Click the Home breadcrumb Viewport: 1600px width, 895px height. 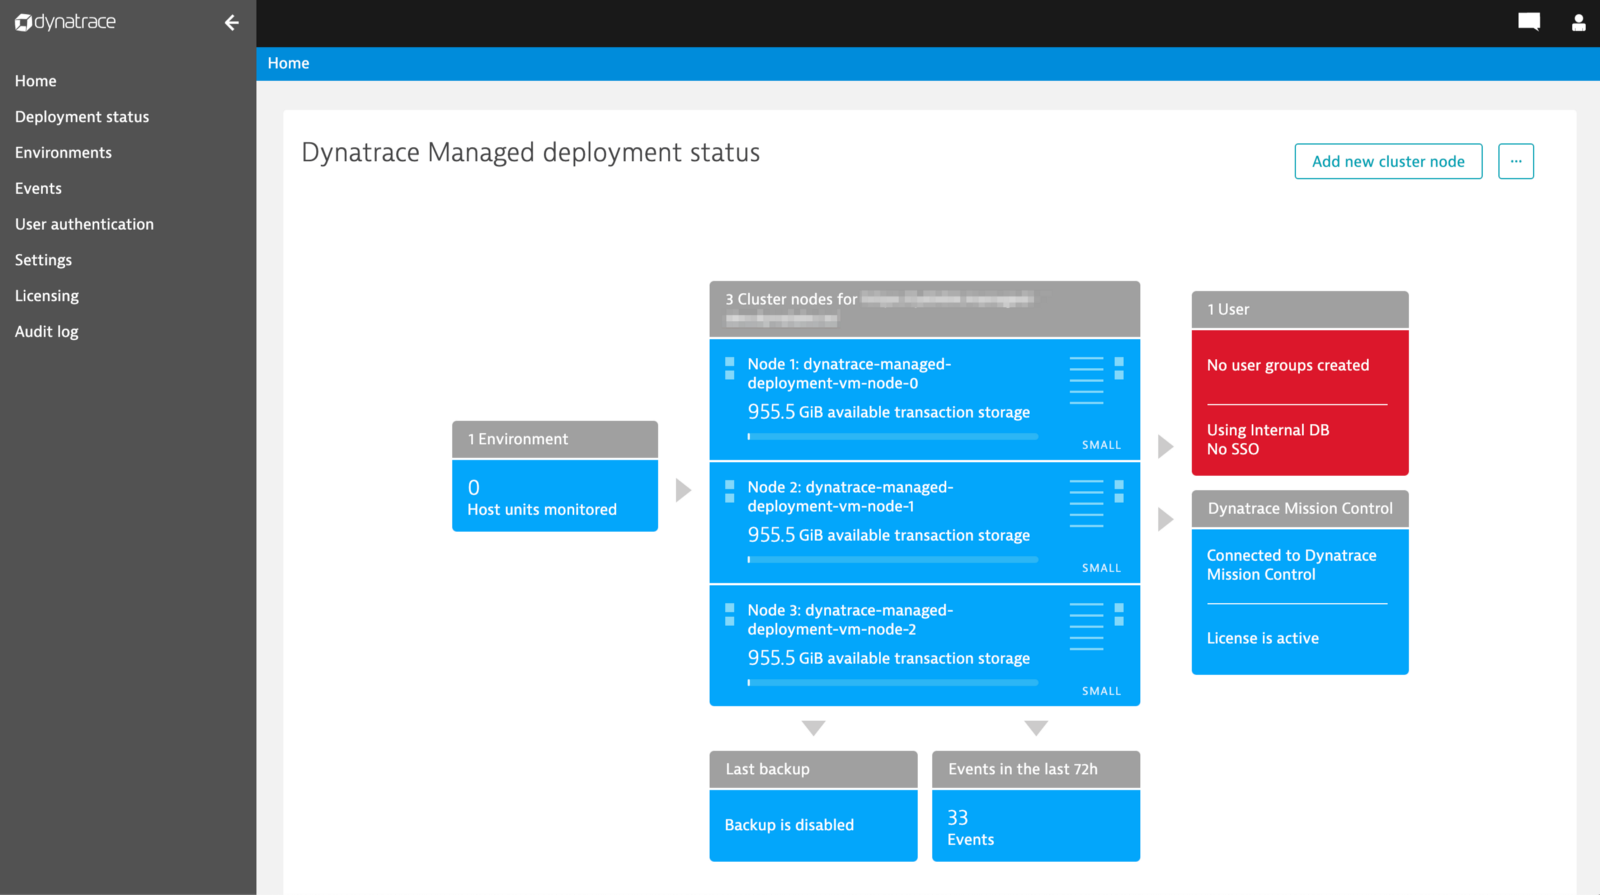pyautogui.click(x=288, y=63)
